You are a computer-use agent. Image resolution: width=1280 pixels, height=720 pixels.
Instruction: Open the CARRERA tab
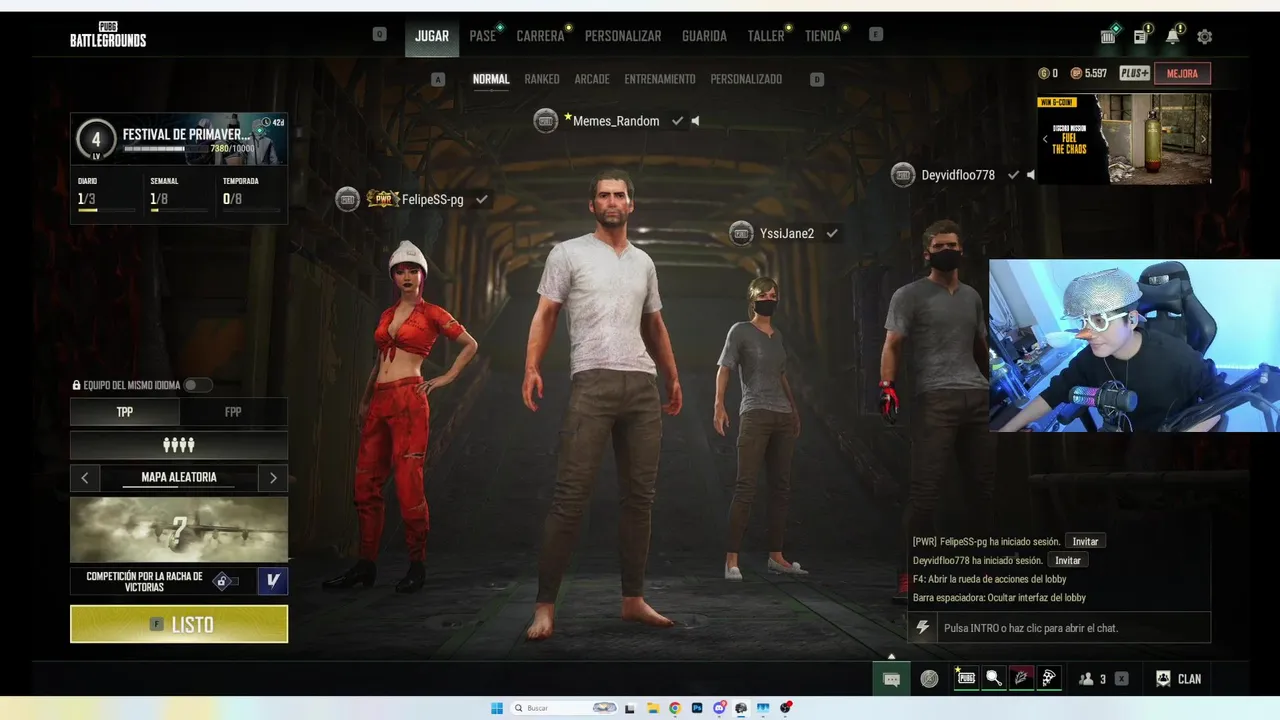coord(541,36)
